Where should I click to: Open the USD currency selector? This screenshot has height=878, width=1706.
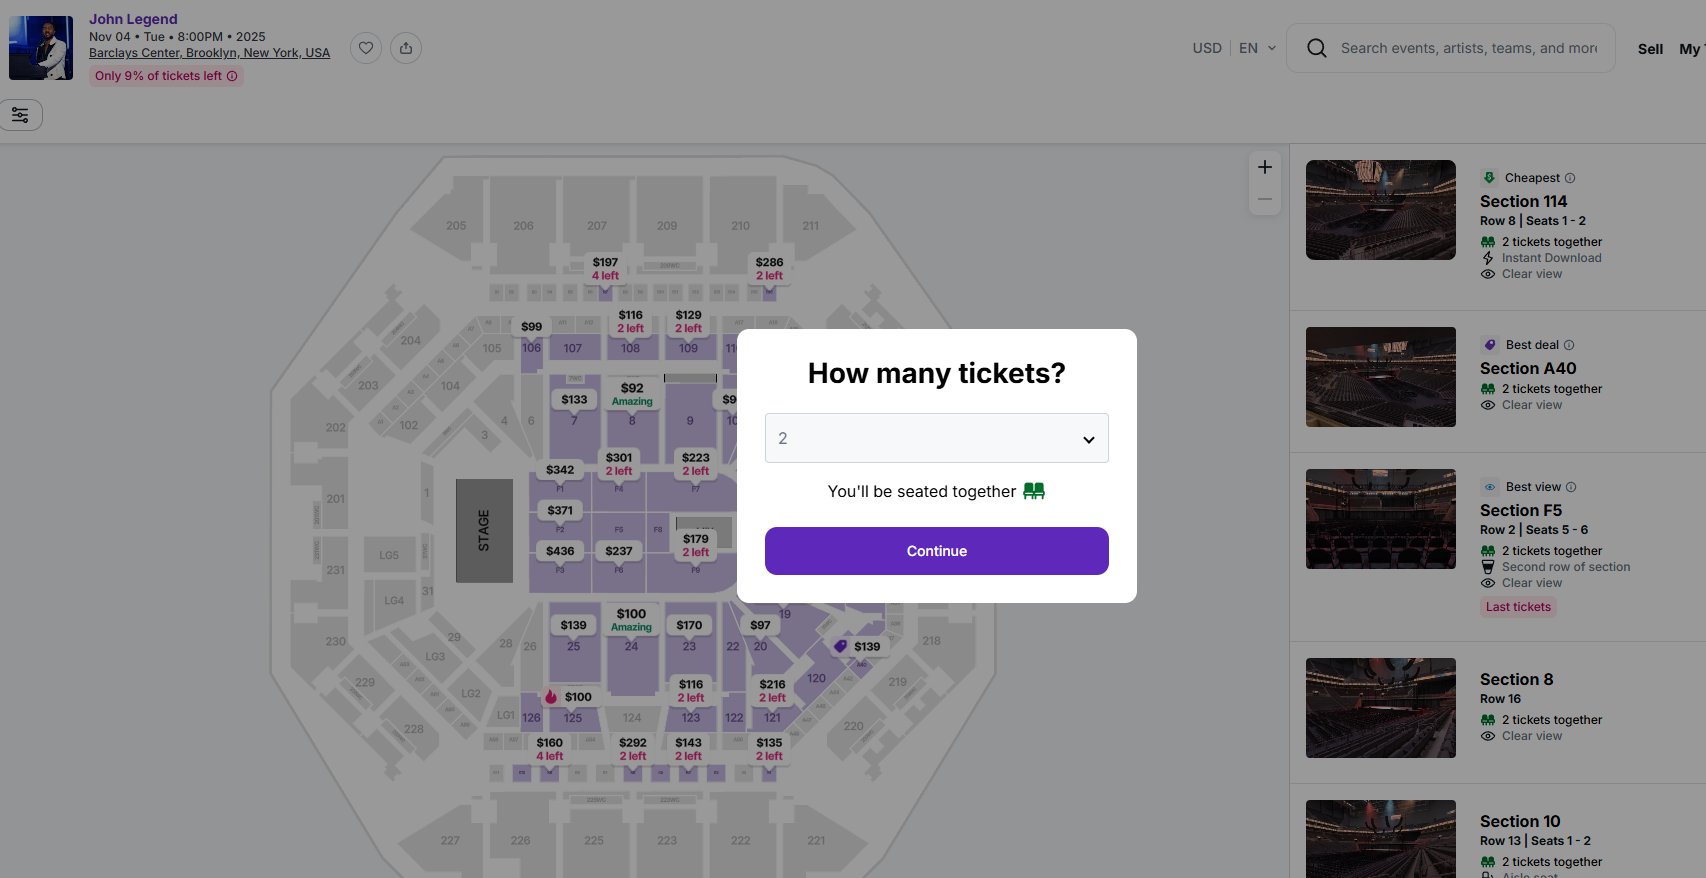pyautogui.click(x=1207, y=48)
